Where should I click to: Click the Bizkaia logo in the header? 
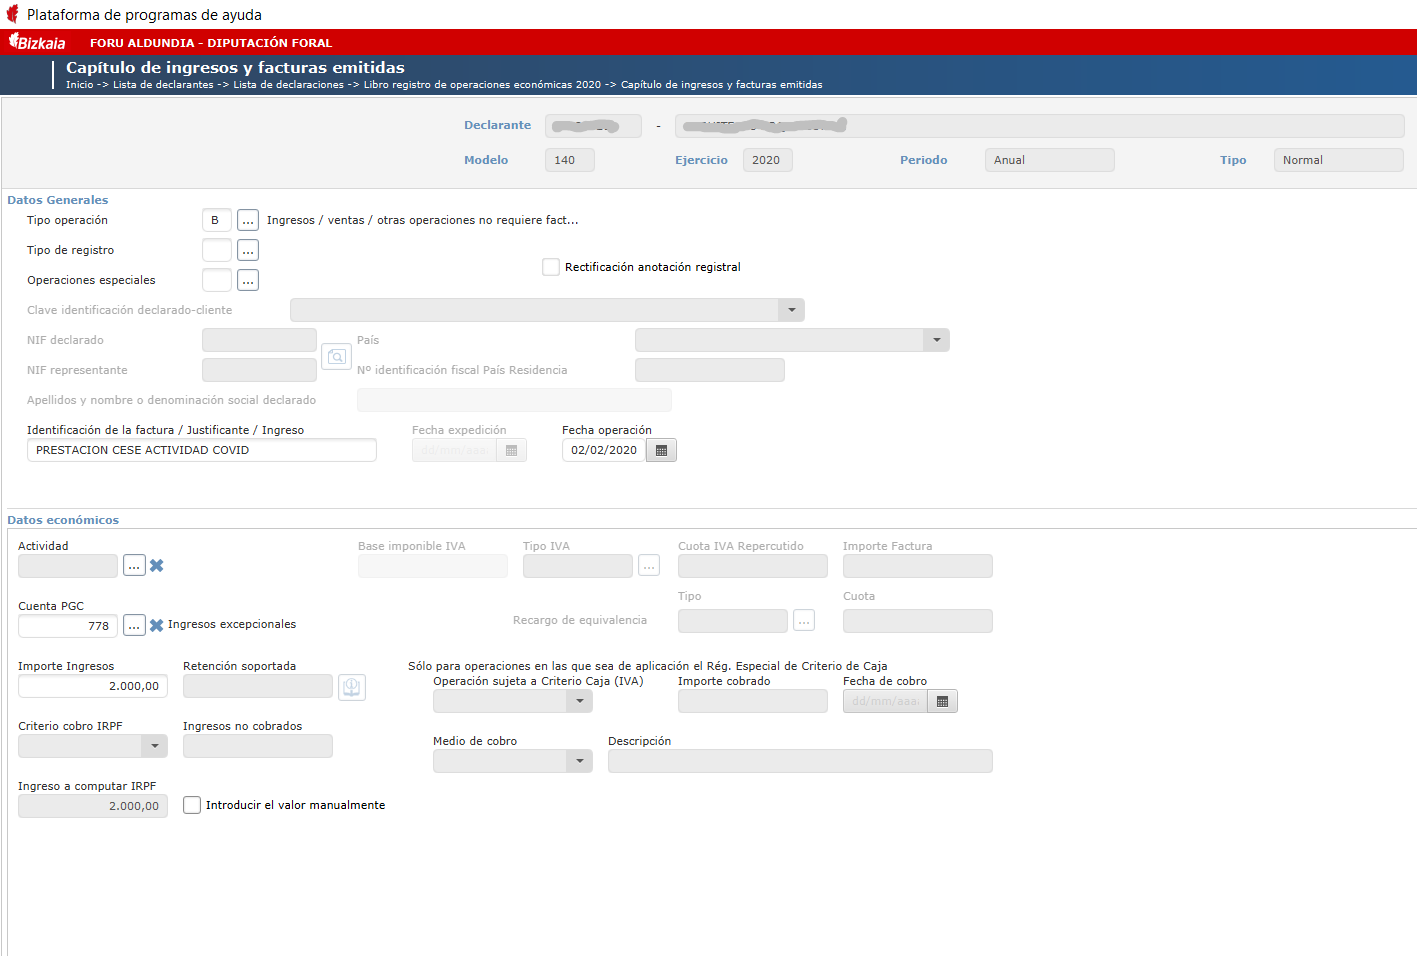[x=37, y=42]
